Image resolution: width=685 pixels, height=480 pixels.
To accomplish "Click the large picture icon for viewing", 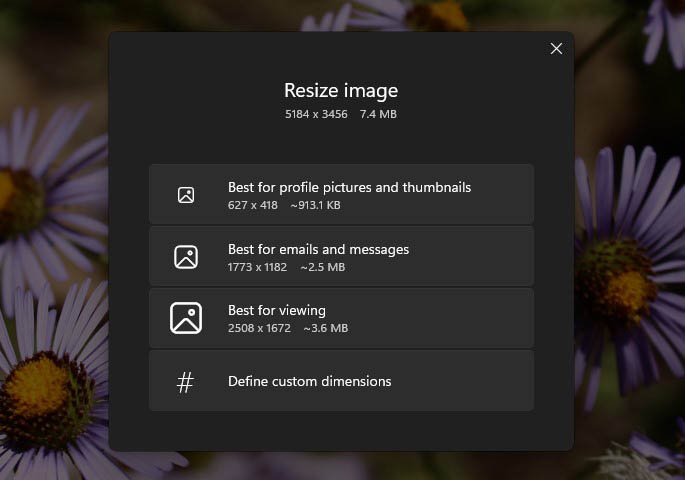I will 186,318.
